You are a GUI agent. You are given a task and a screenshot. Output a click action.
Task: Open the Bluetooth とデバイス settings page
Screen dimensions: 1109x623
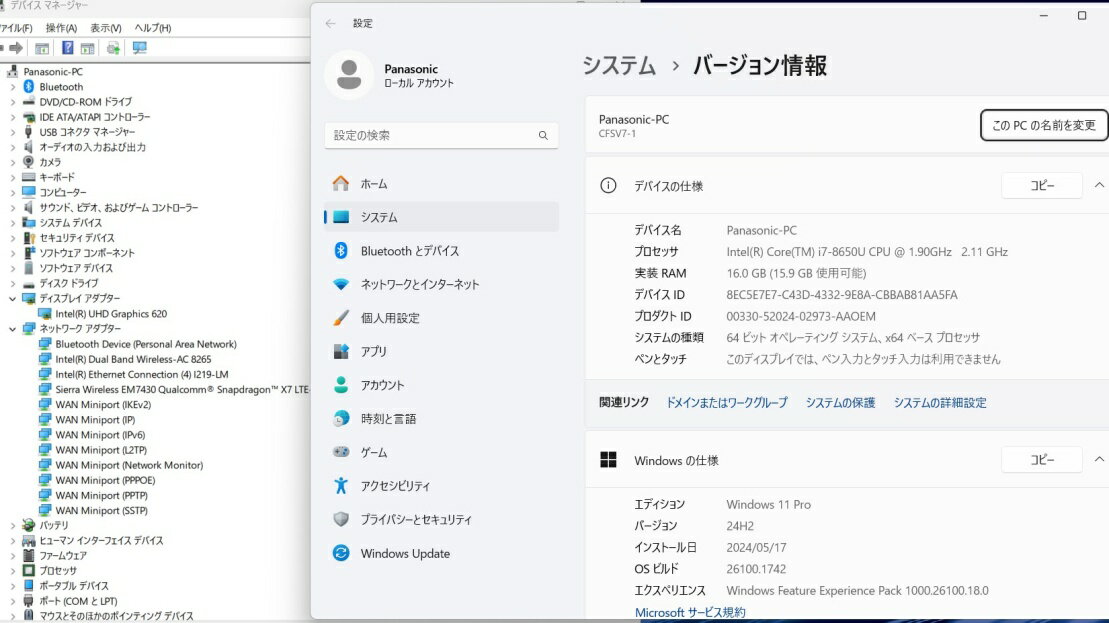point(409,251)
